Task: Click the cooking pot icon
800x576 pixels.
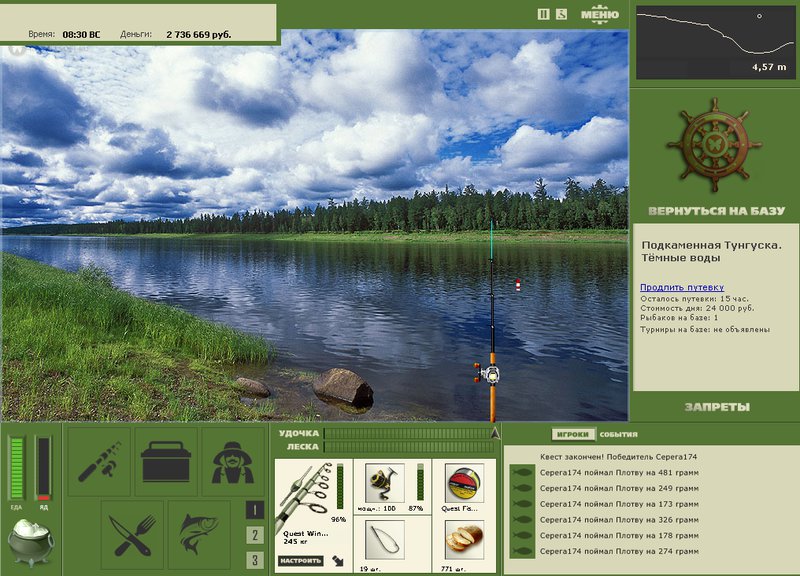Action: click(31, 542)
